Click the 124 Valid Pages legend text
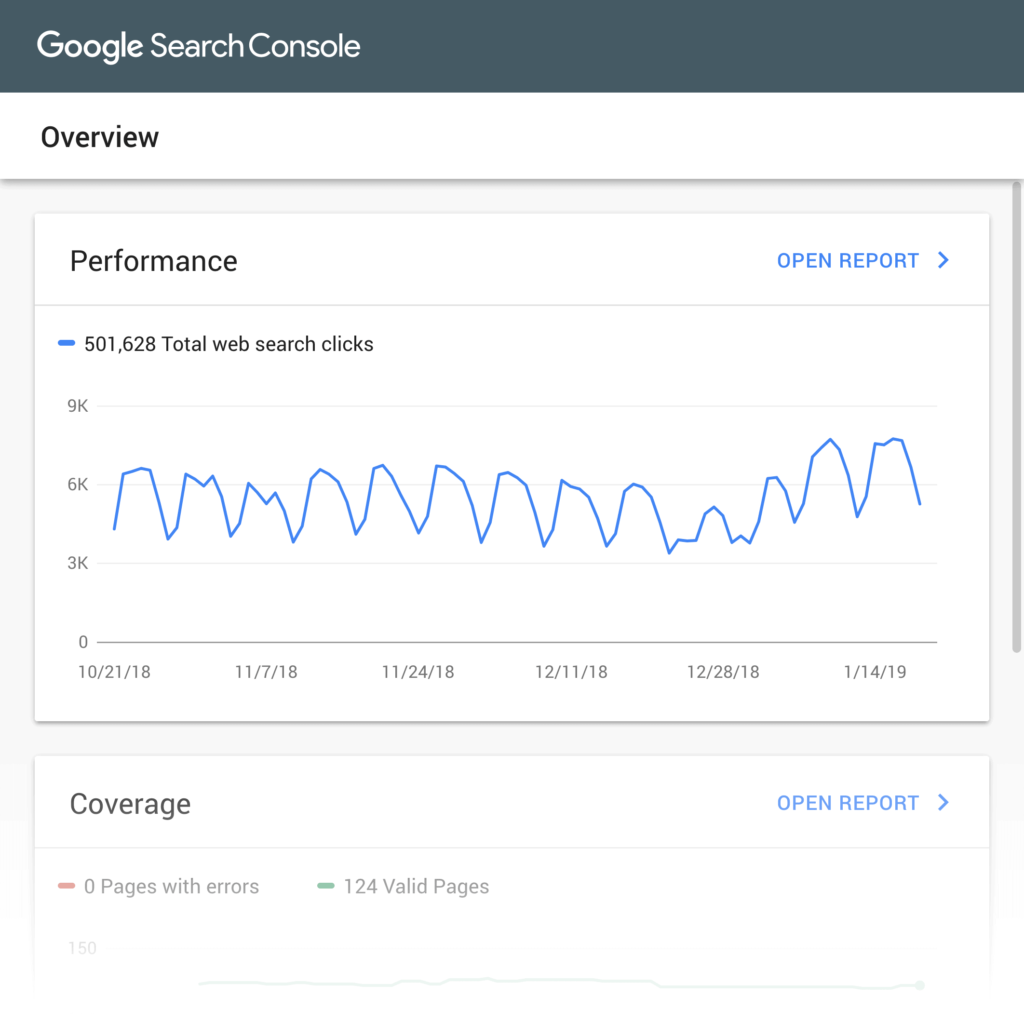The height and width of the screenshot is (1024, 1024). pyautogui.click(x=416, y=886)
